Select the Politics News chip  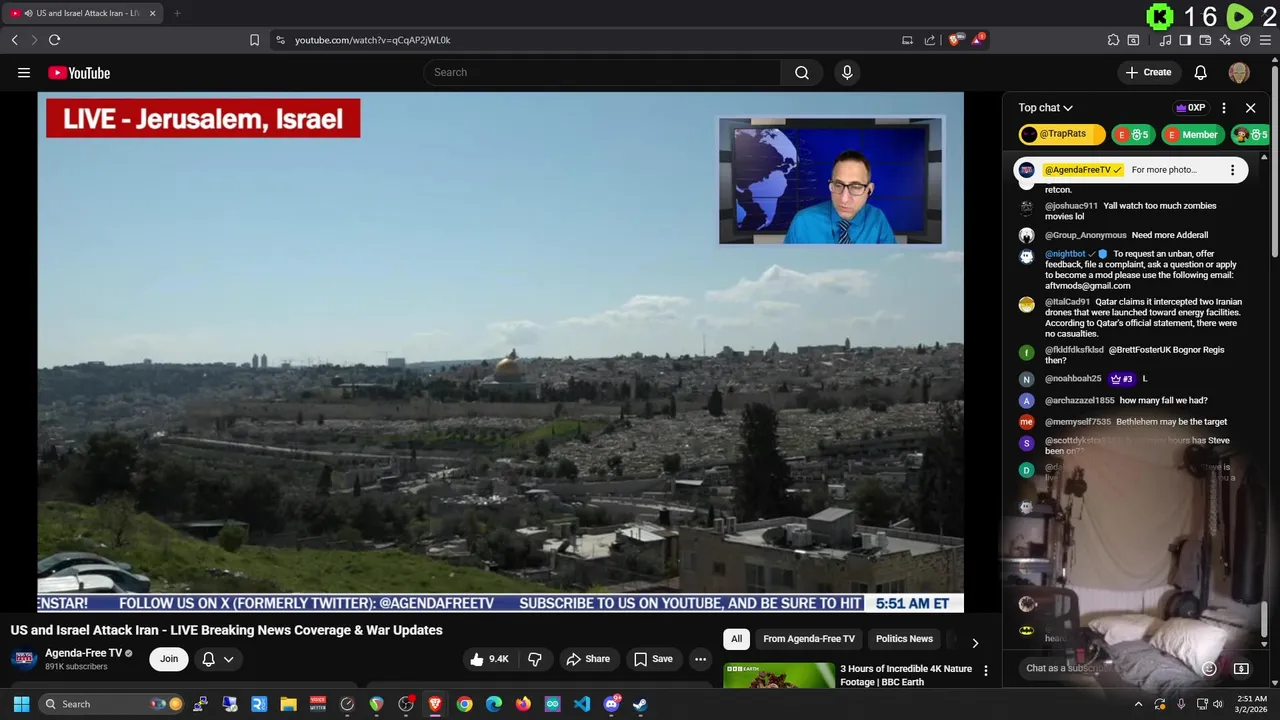(904, 639)
